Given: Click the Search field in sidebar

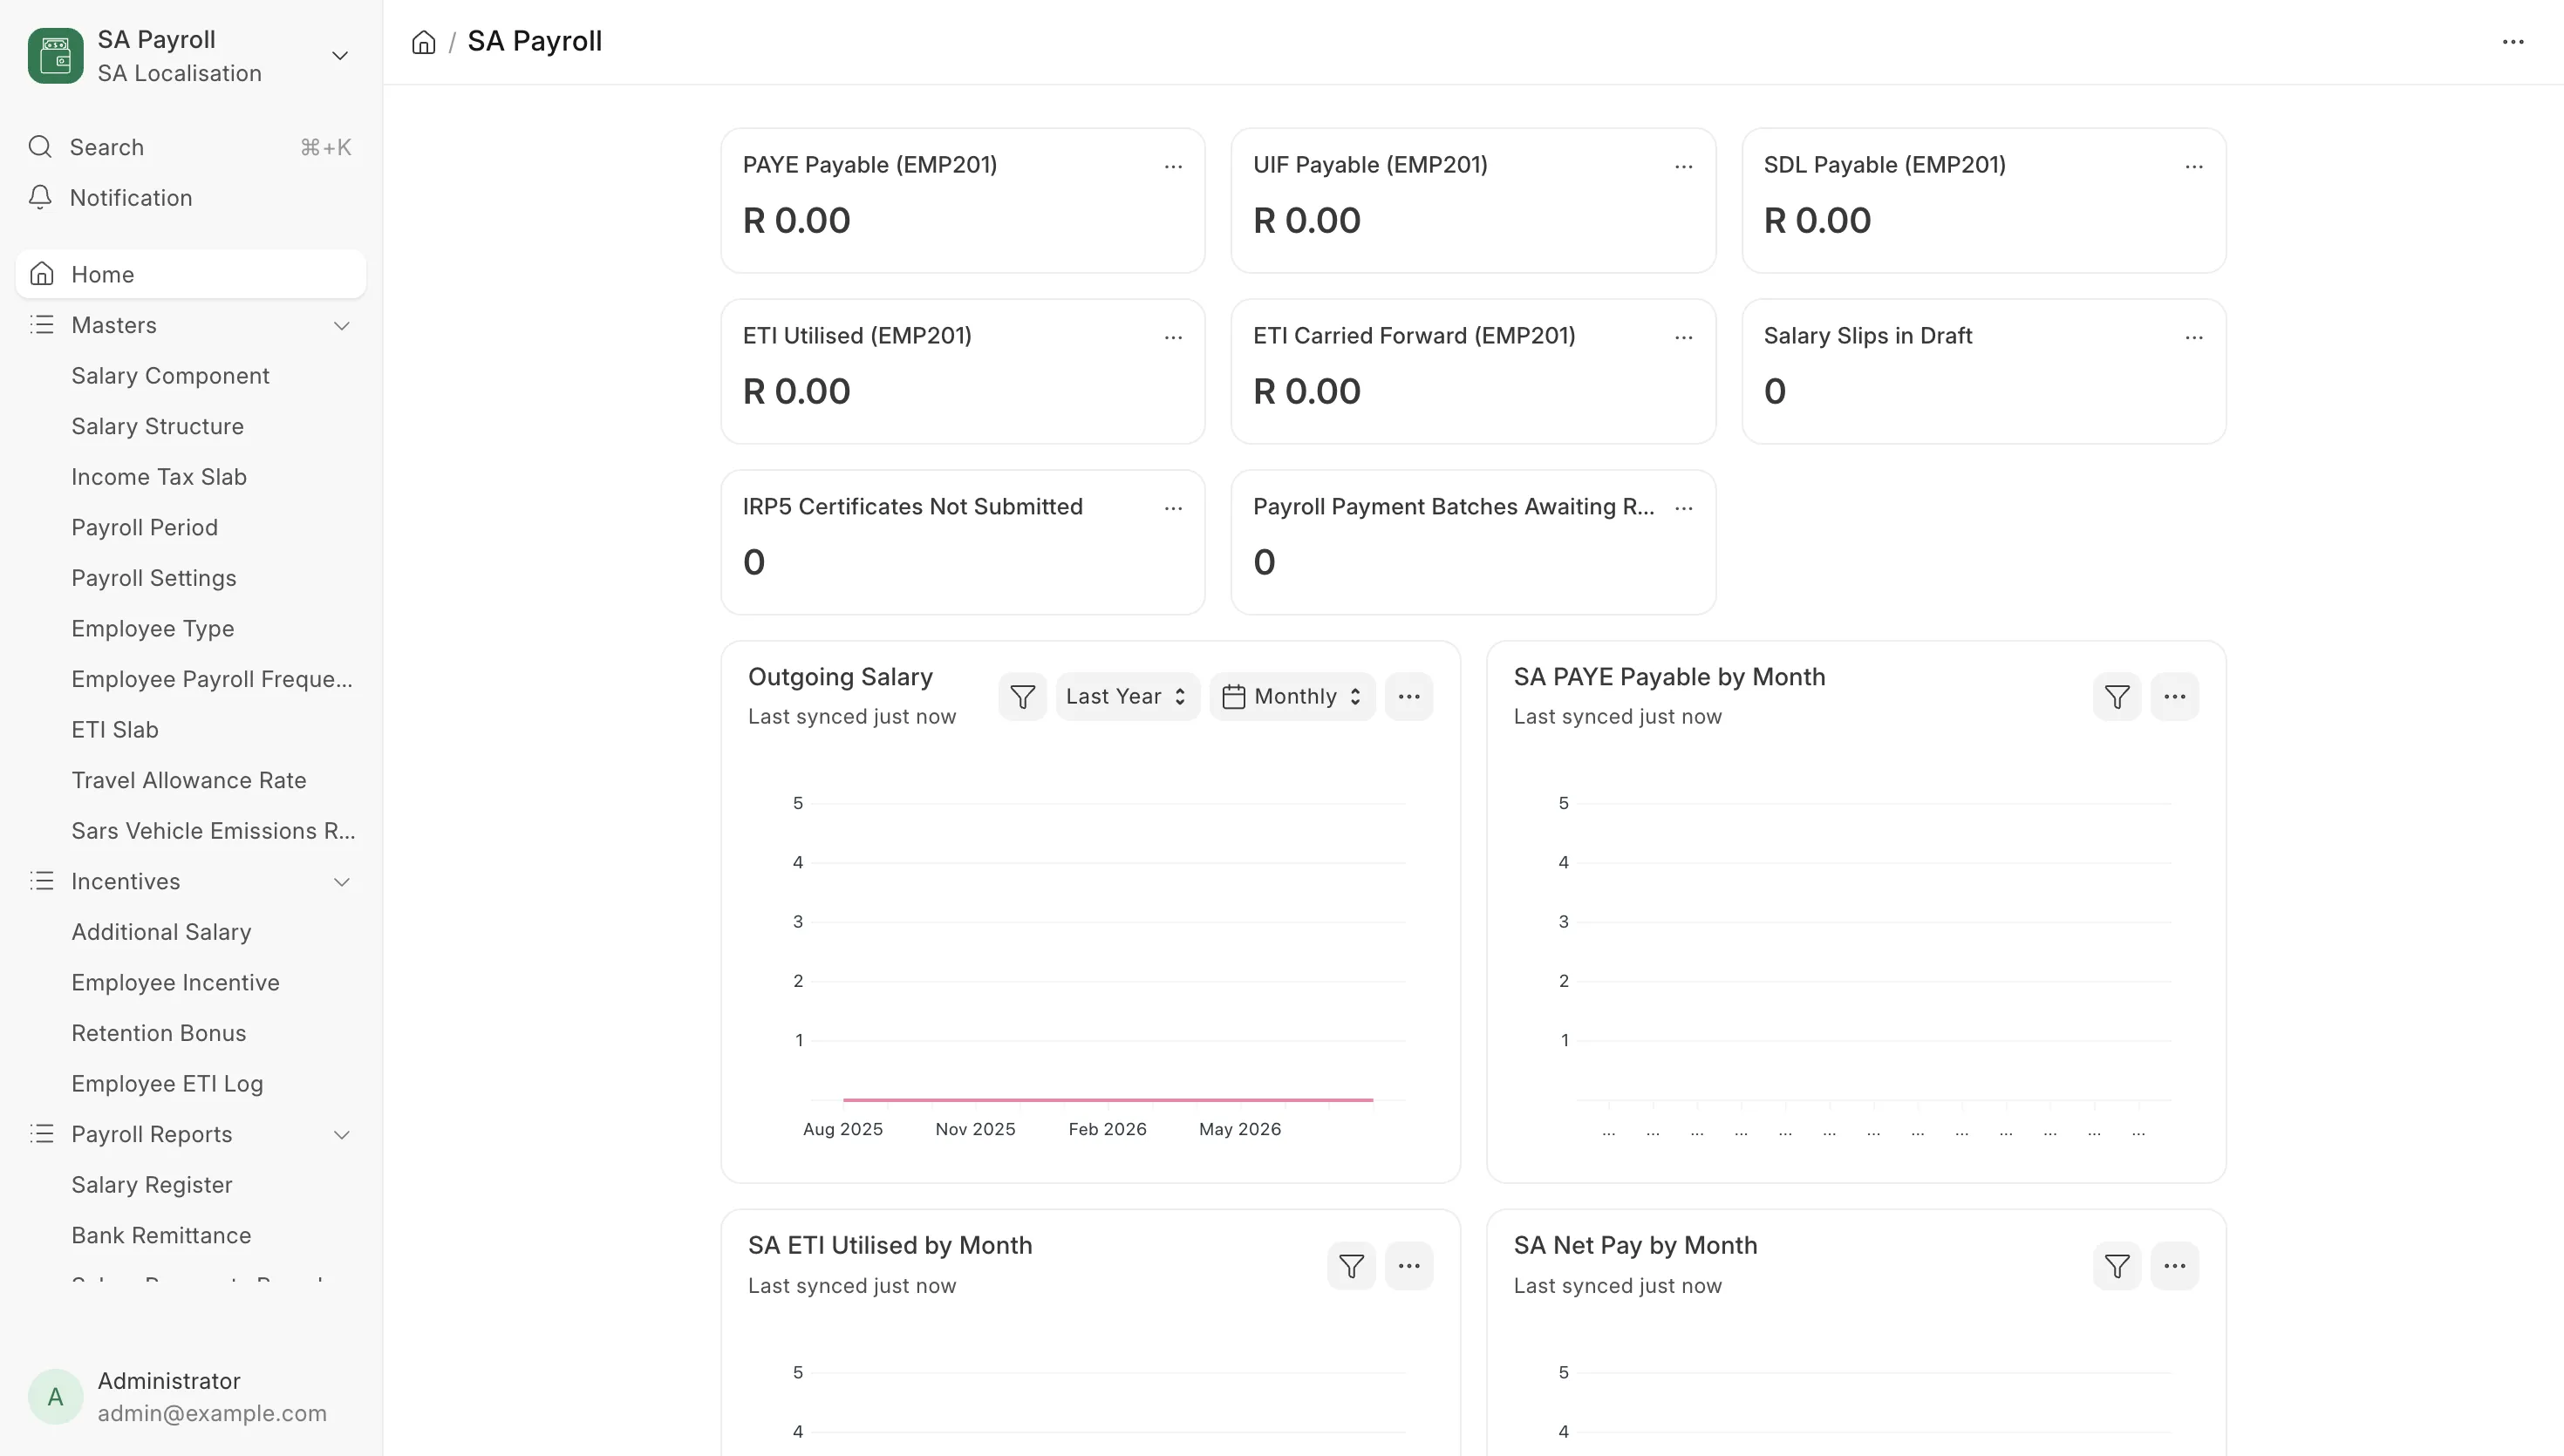Looking at the screenshot, I should tap(191, 147).
